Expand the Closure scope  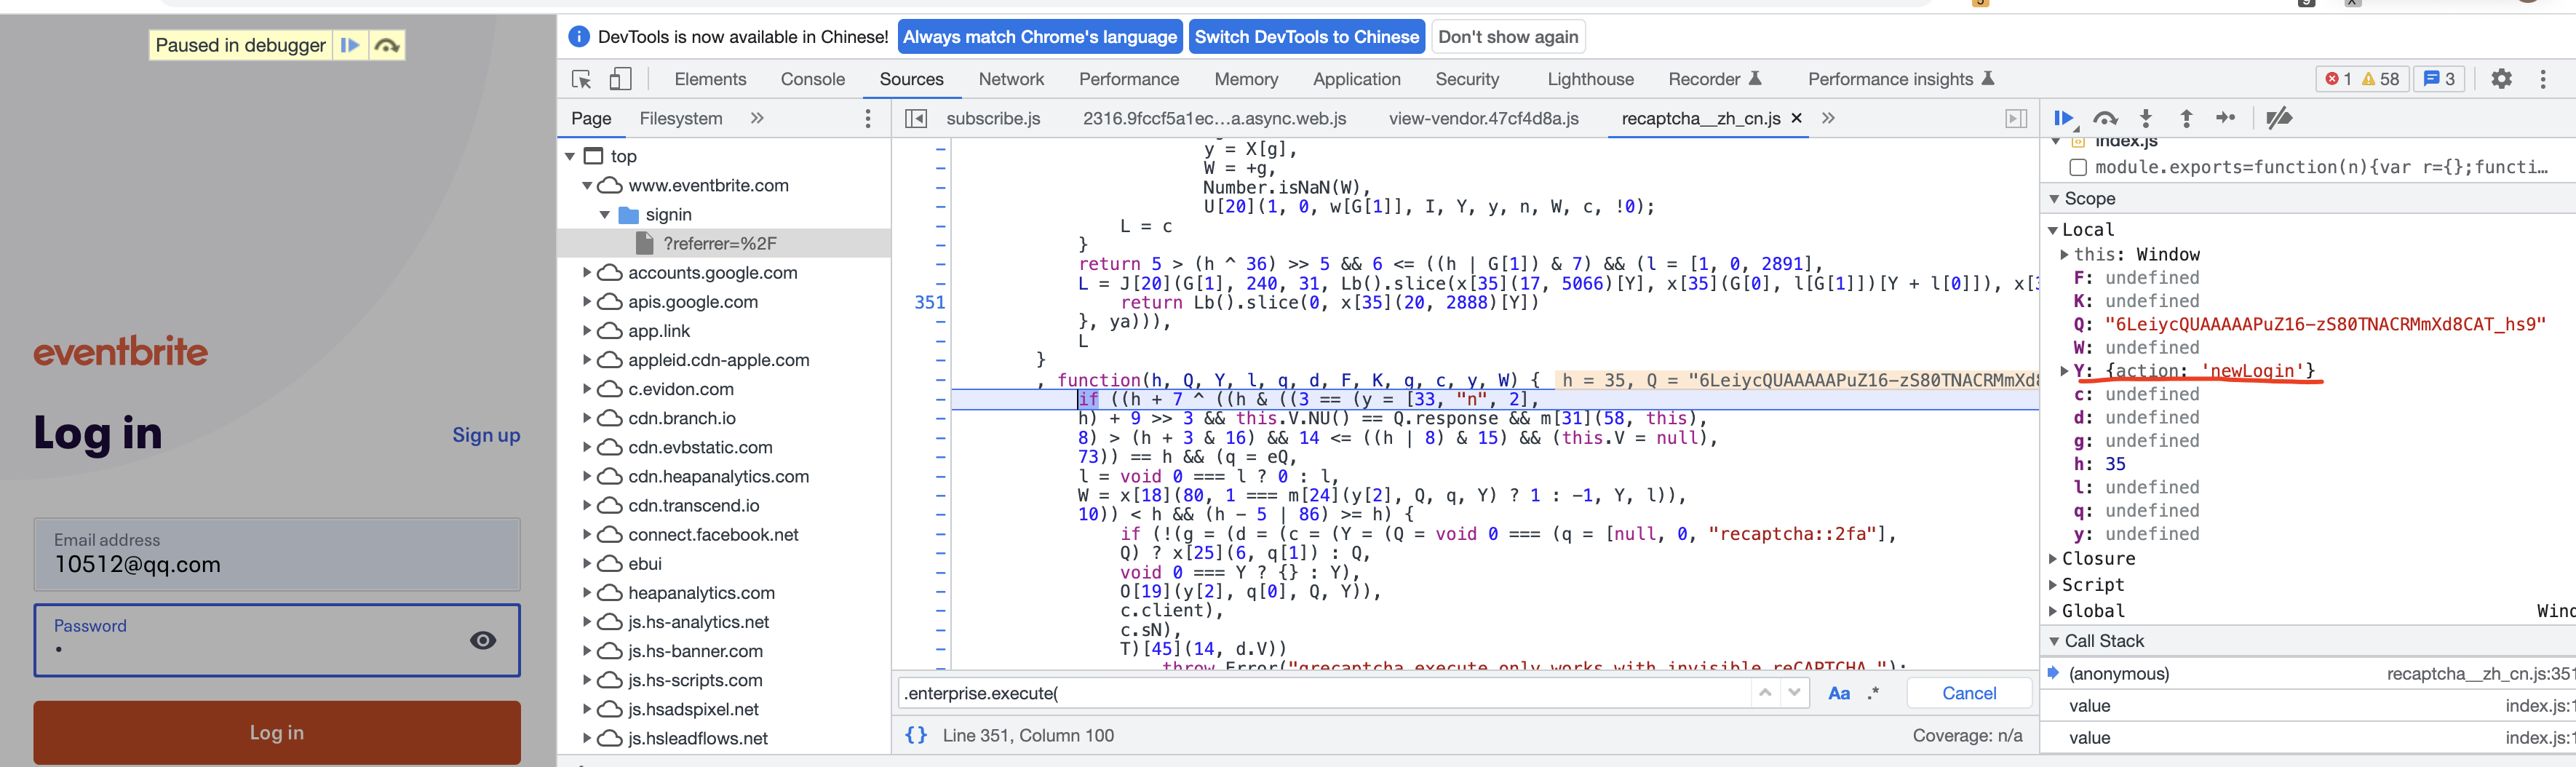[2053, 558]
